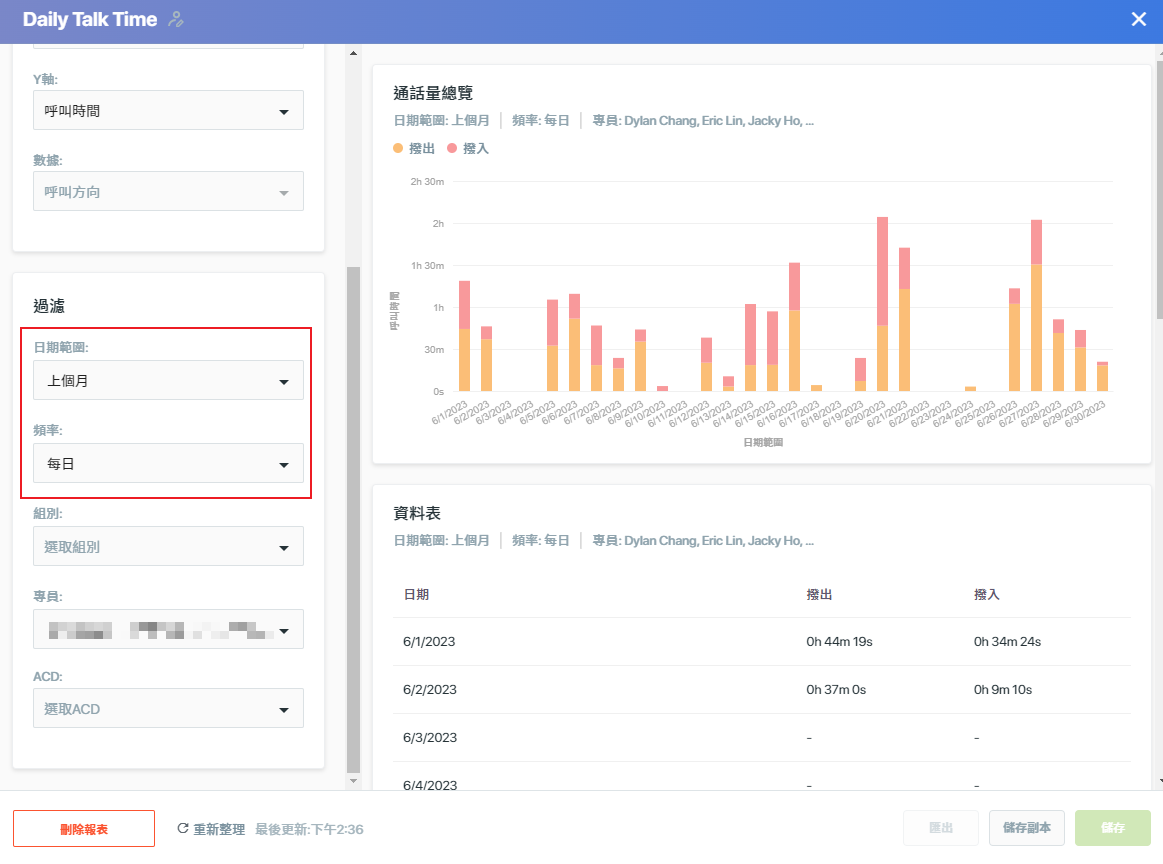Click the 刪除報表 button
Image resolution: width=1163 pixels, height=864 pixels.
pos(84,828)
